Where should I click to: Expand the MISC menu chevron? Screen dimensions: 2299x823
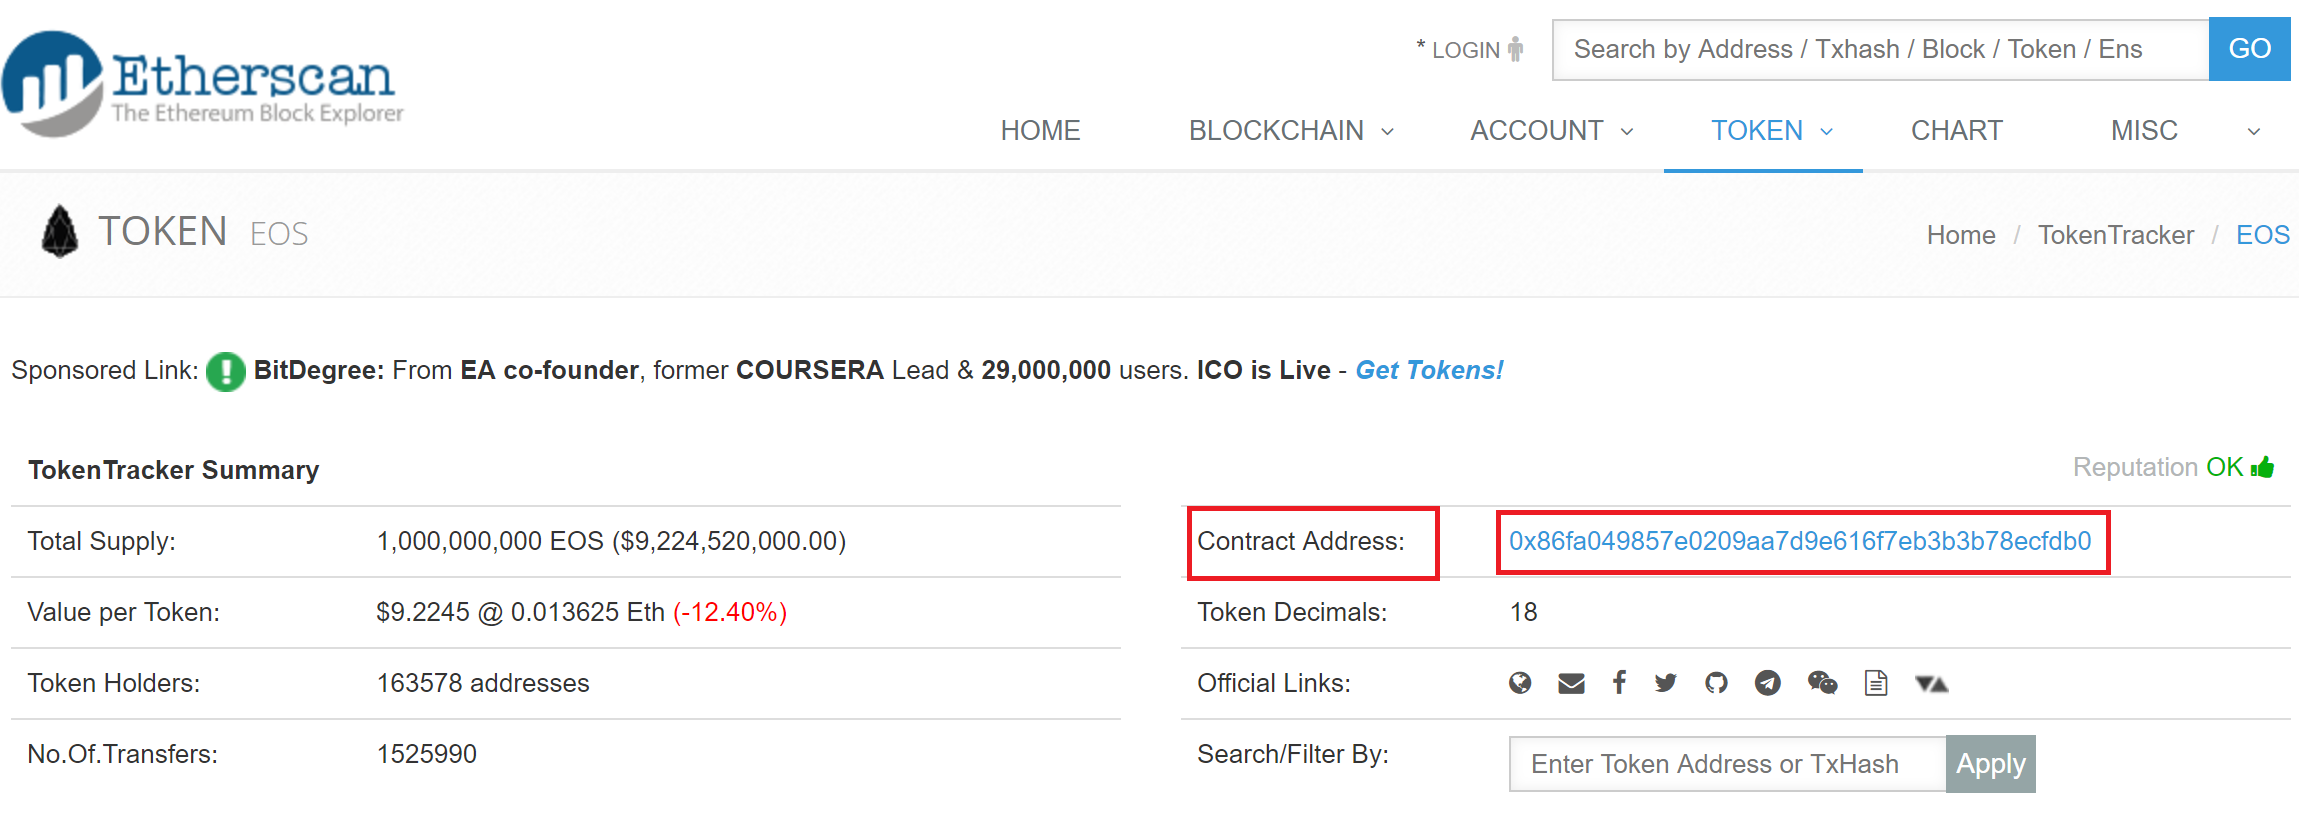coord(2254,131)
